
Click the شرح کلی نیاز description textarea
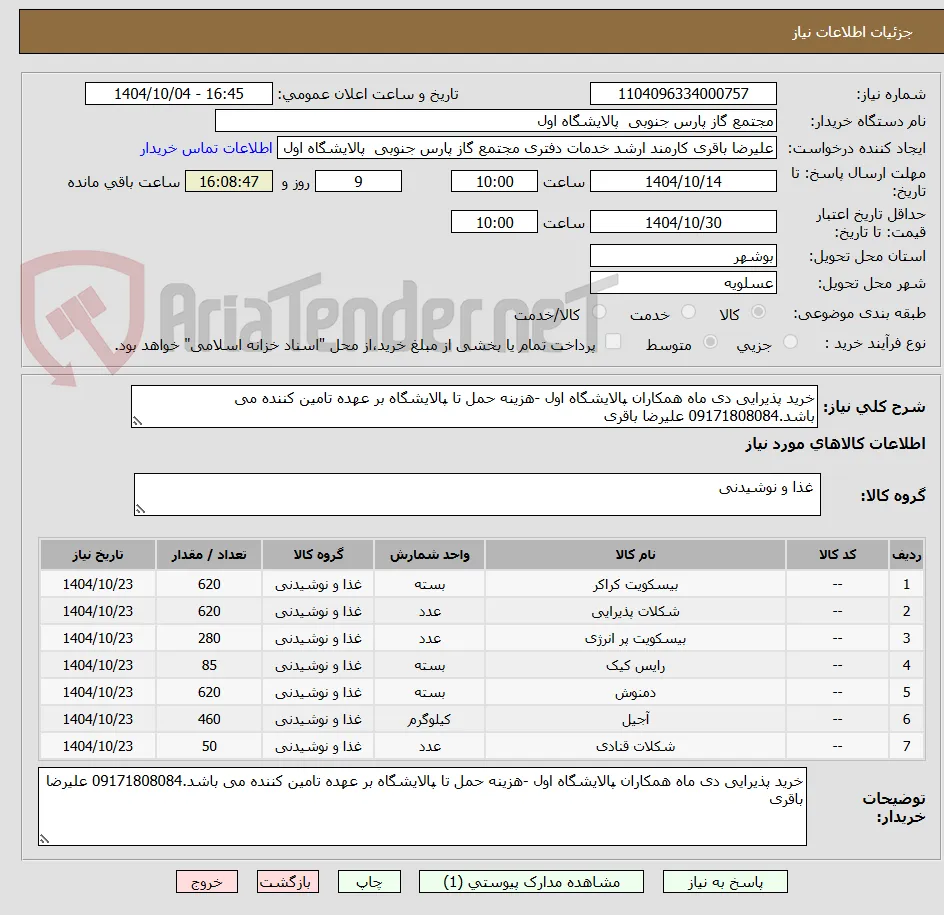coord(474,407)
